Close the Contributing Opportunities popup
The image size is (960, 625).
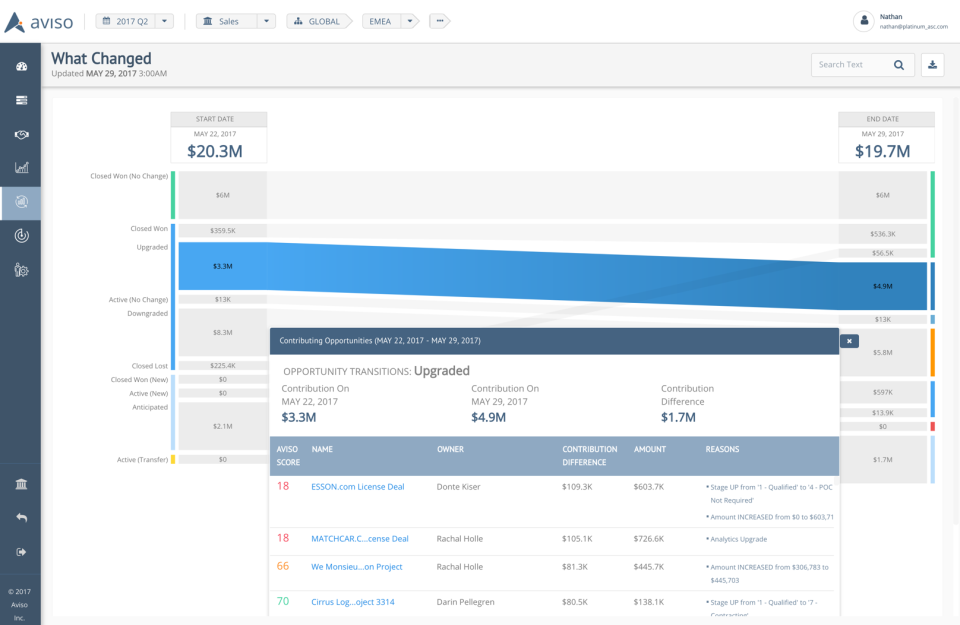pyautogui.click(x=849, y=341)
